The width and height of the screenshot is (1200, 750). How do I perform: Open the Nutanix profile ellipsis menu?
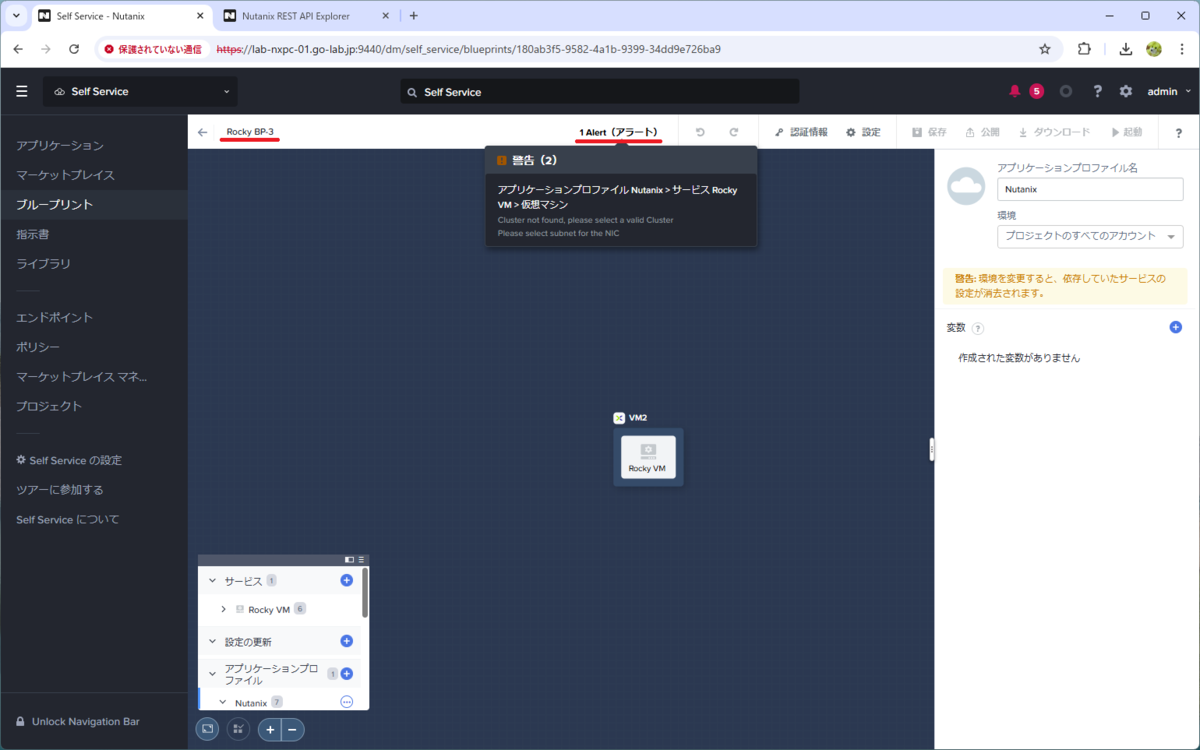pos(347,702)
